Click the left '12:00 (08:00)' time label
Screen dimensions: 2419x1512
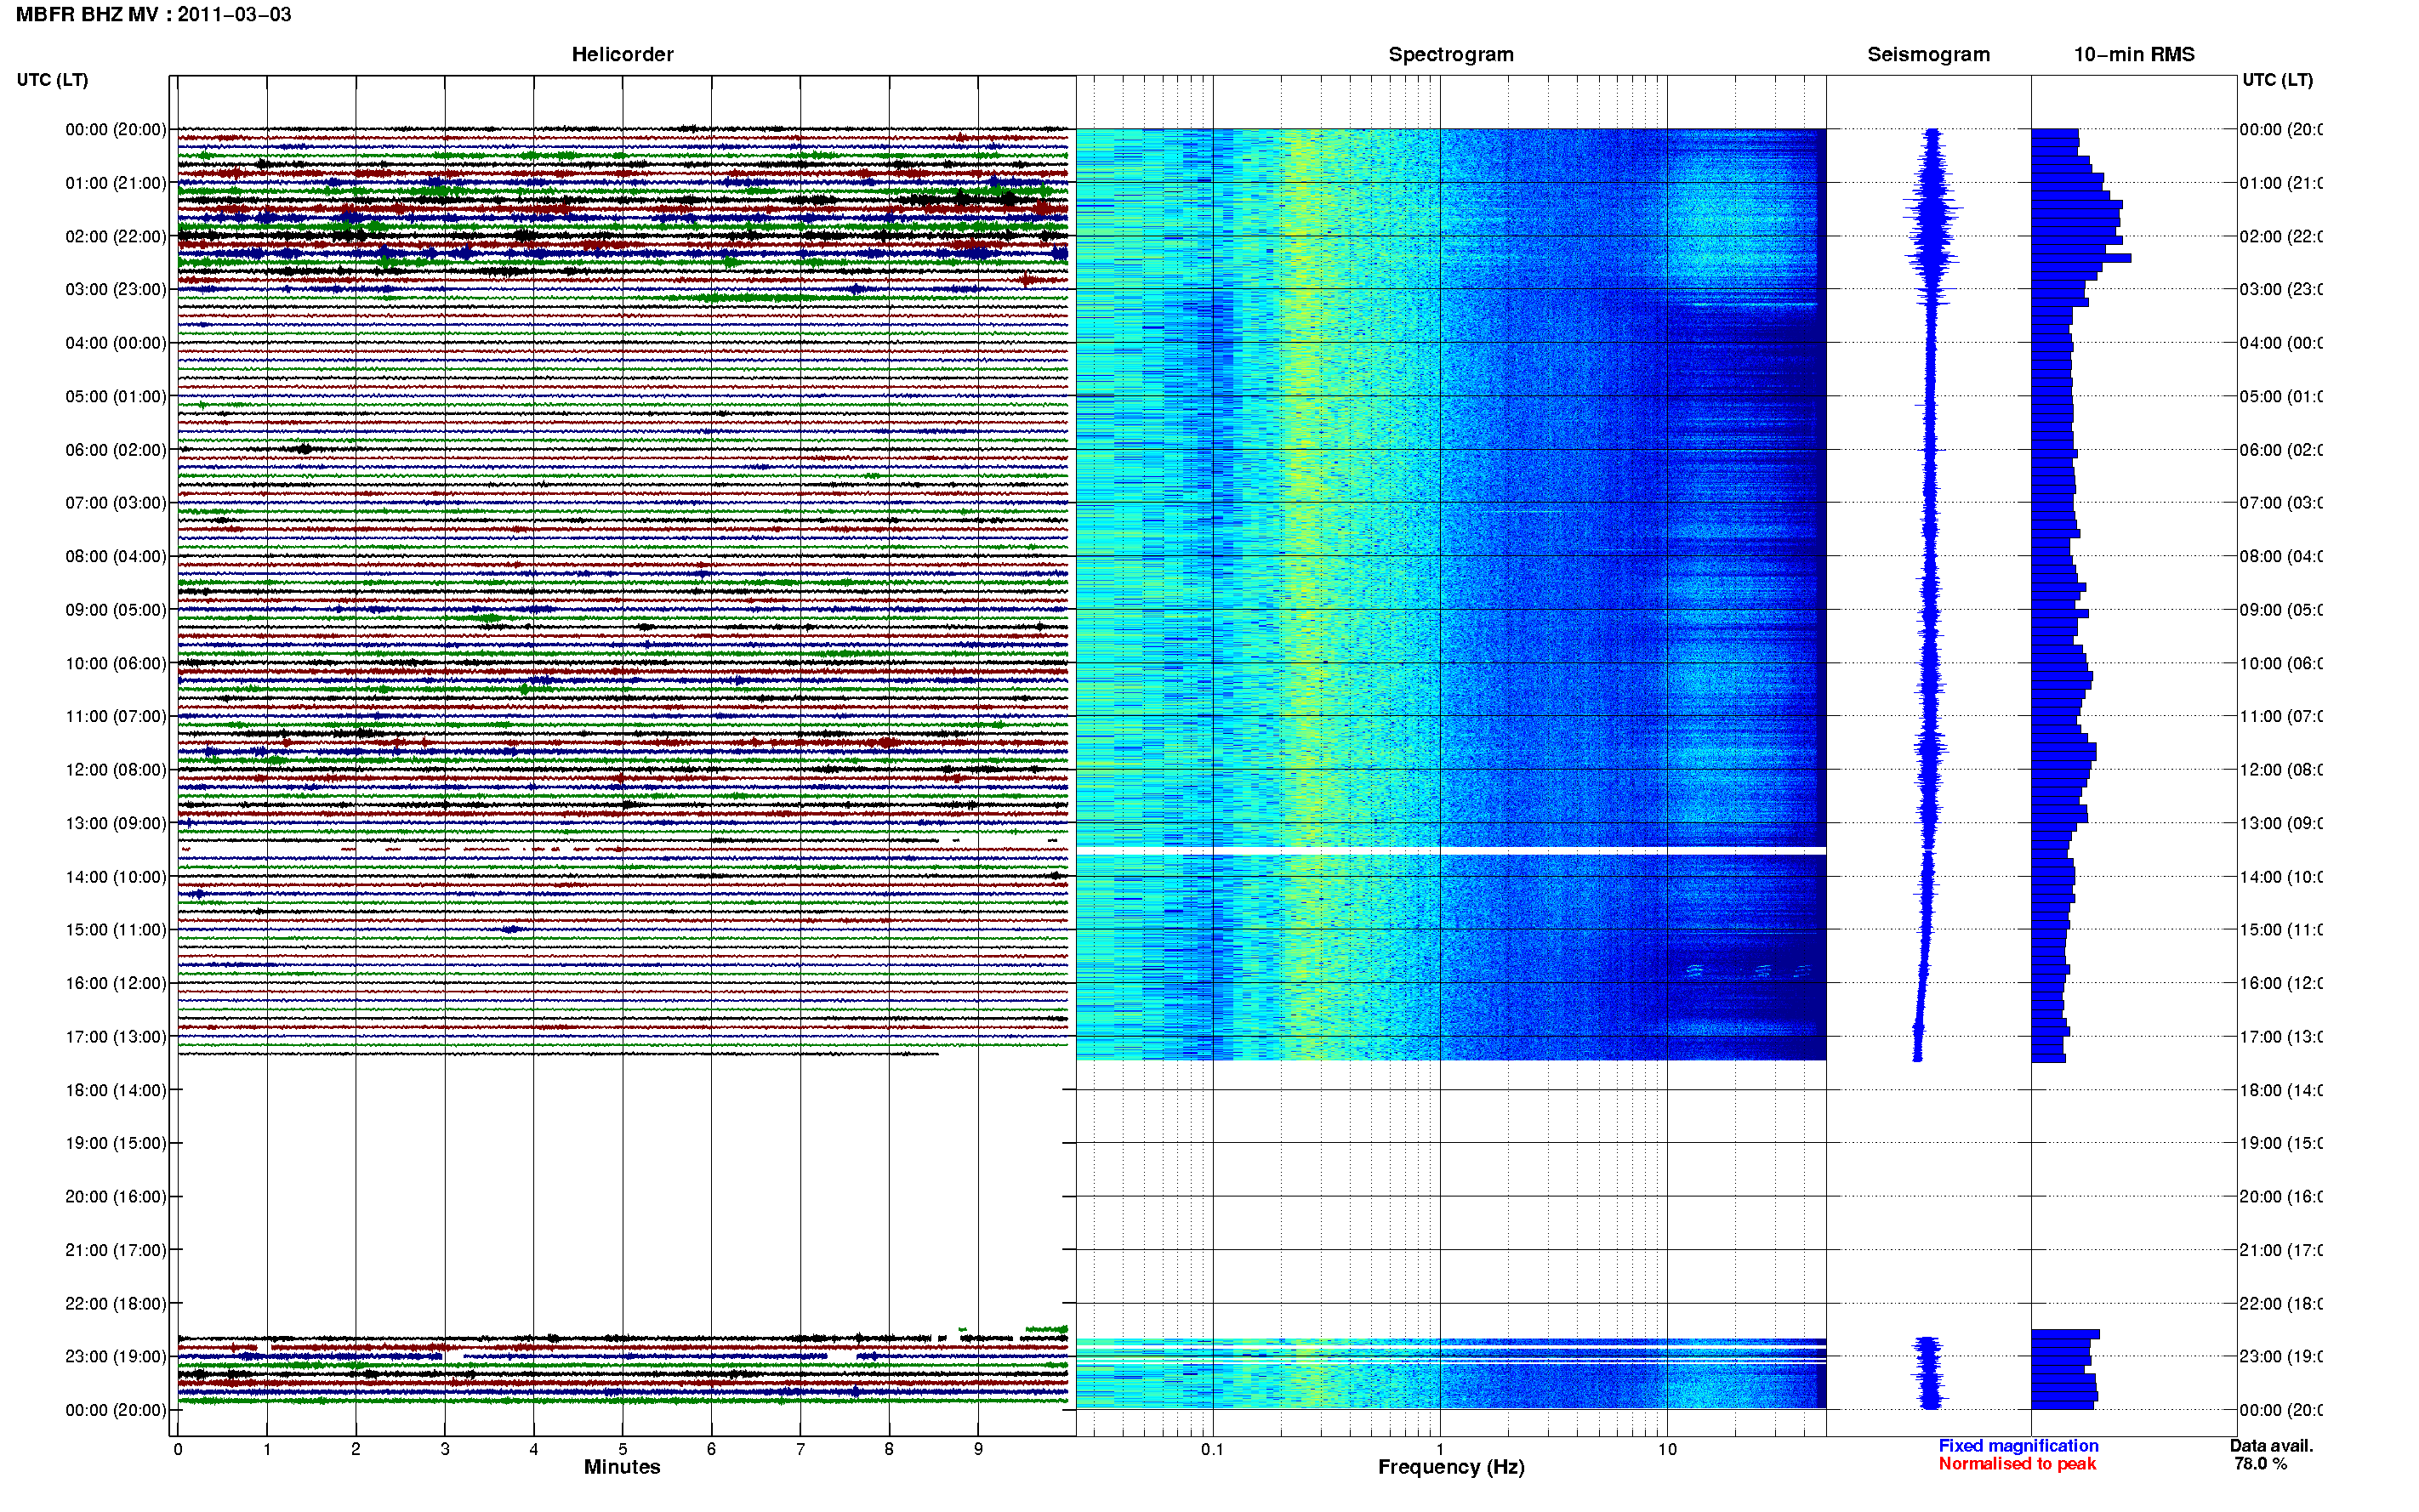point(116,770)
